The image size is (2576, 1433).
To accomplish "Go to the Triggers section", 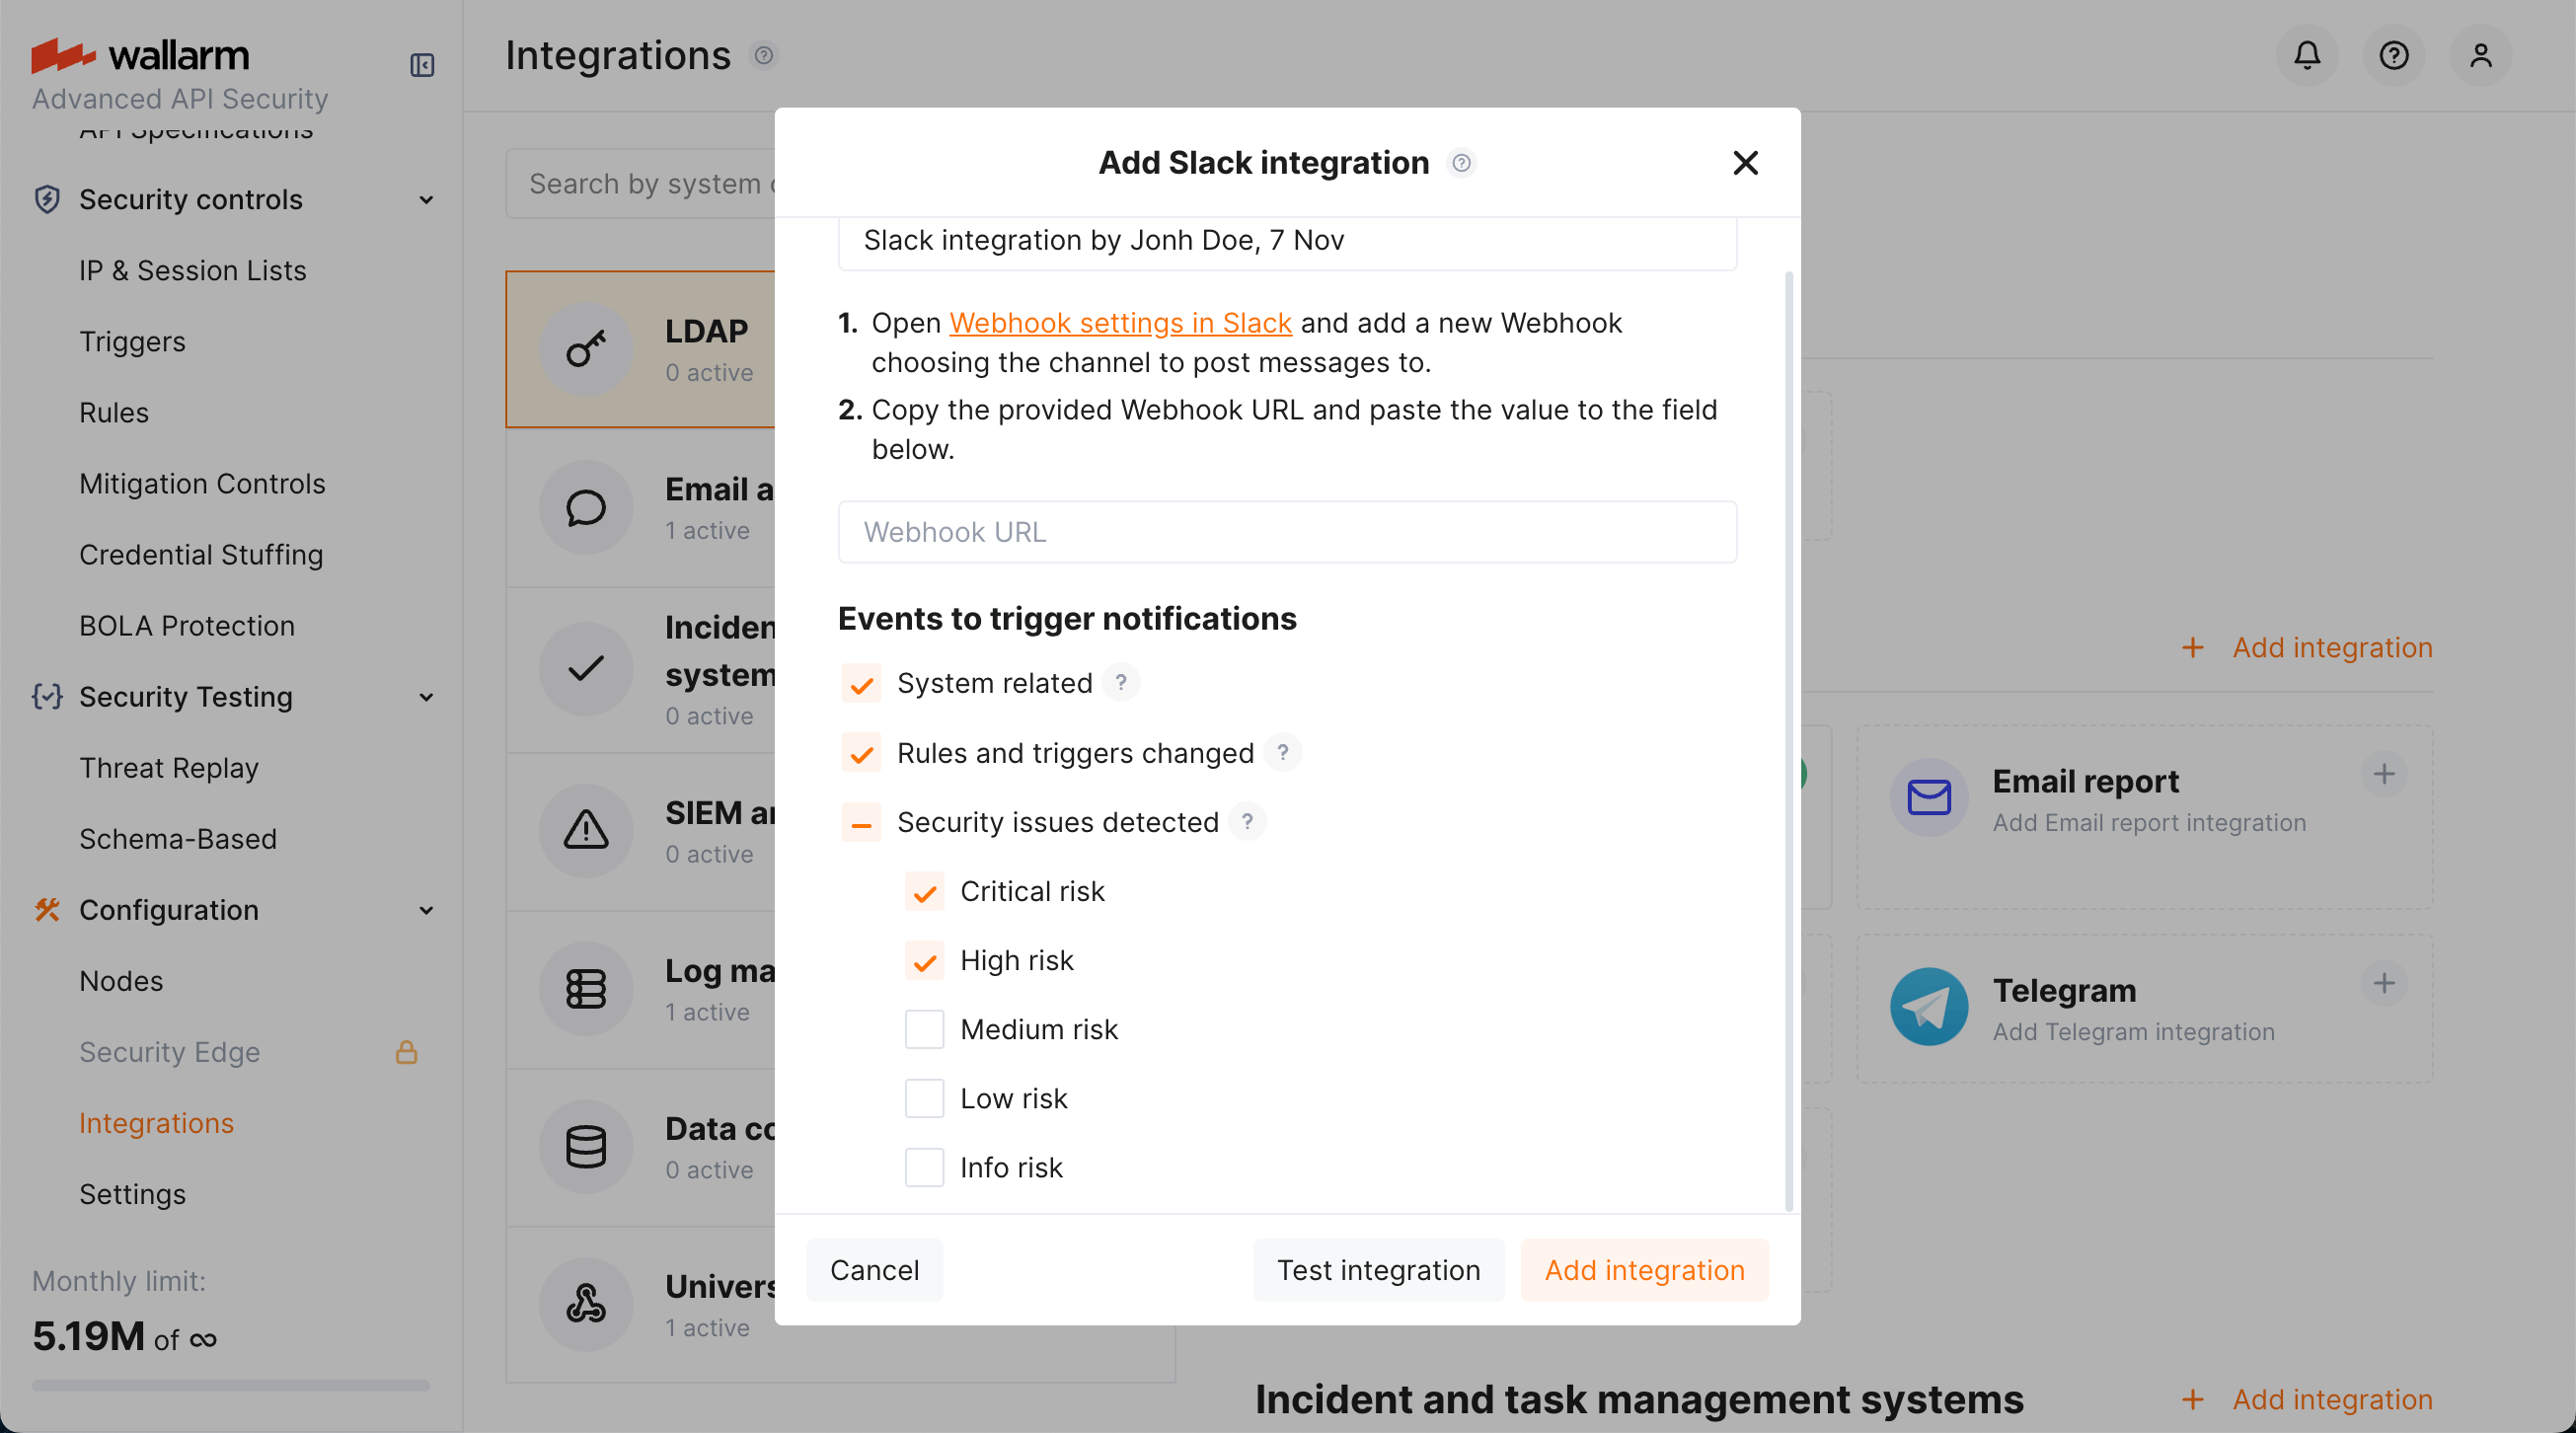I will (x=132, y=341).
